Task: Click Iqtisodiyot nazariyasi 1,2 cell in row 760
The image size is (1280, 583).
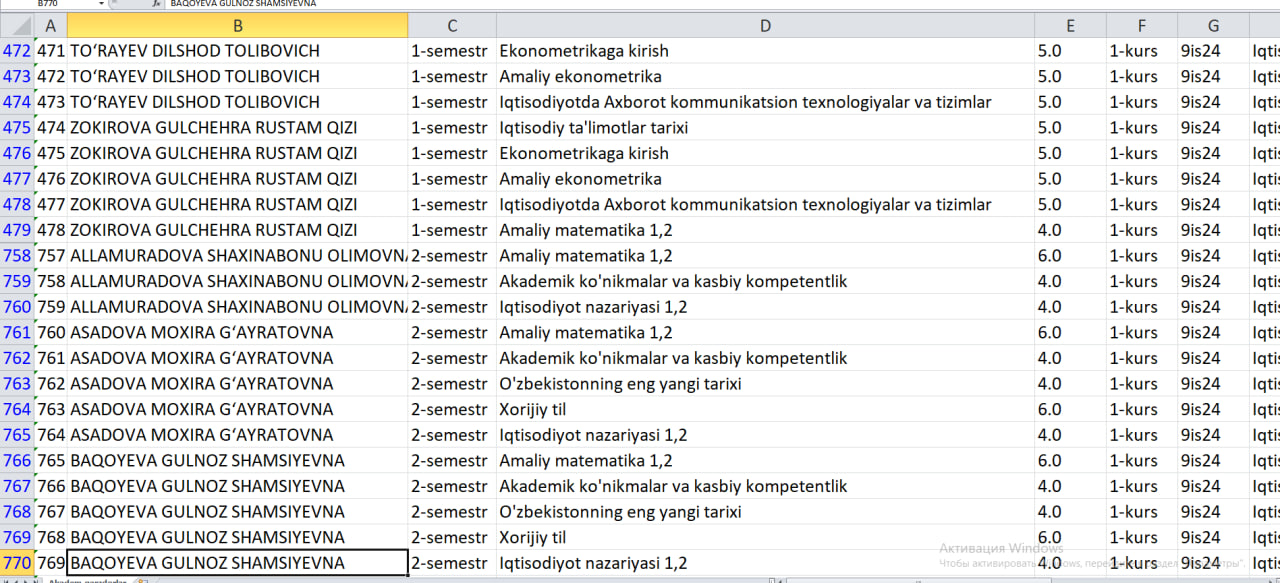Action: [765, 307]
